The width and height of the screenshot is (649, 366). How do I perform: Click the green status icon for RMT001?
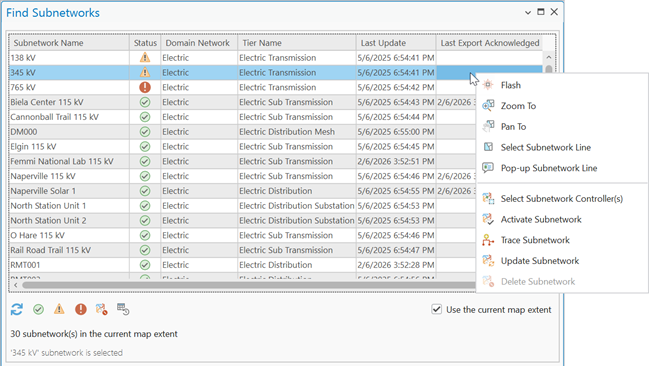pos(145,265)
